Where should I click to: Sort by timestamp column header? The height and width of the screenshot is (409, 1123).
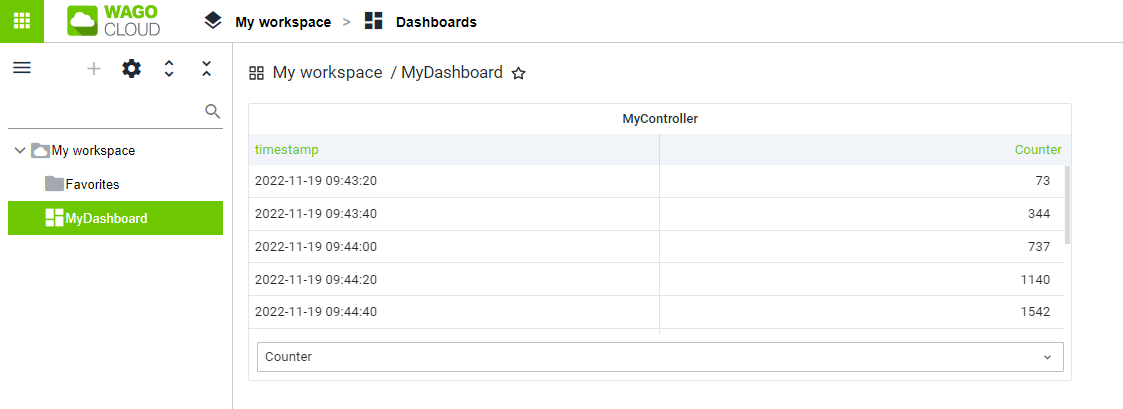[x=286, y=150]
